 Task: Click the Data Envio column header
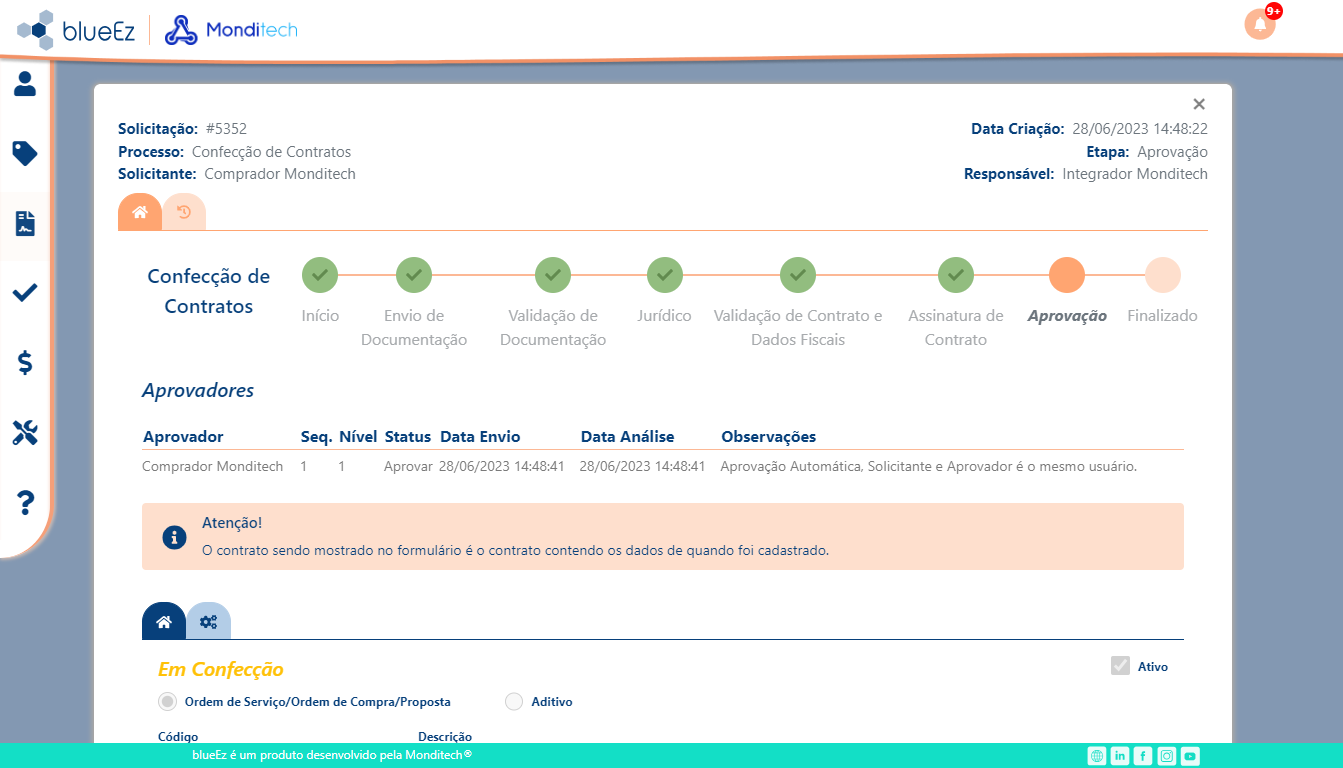(x=480, y=437)
